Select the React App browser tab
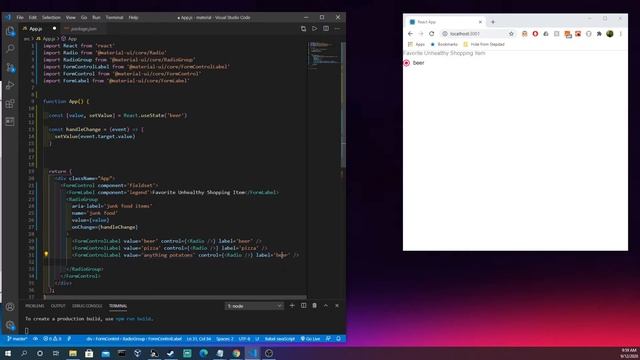 pos(446,22)
